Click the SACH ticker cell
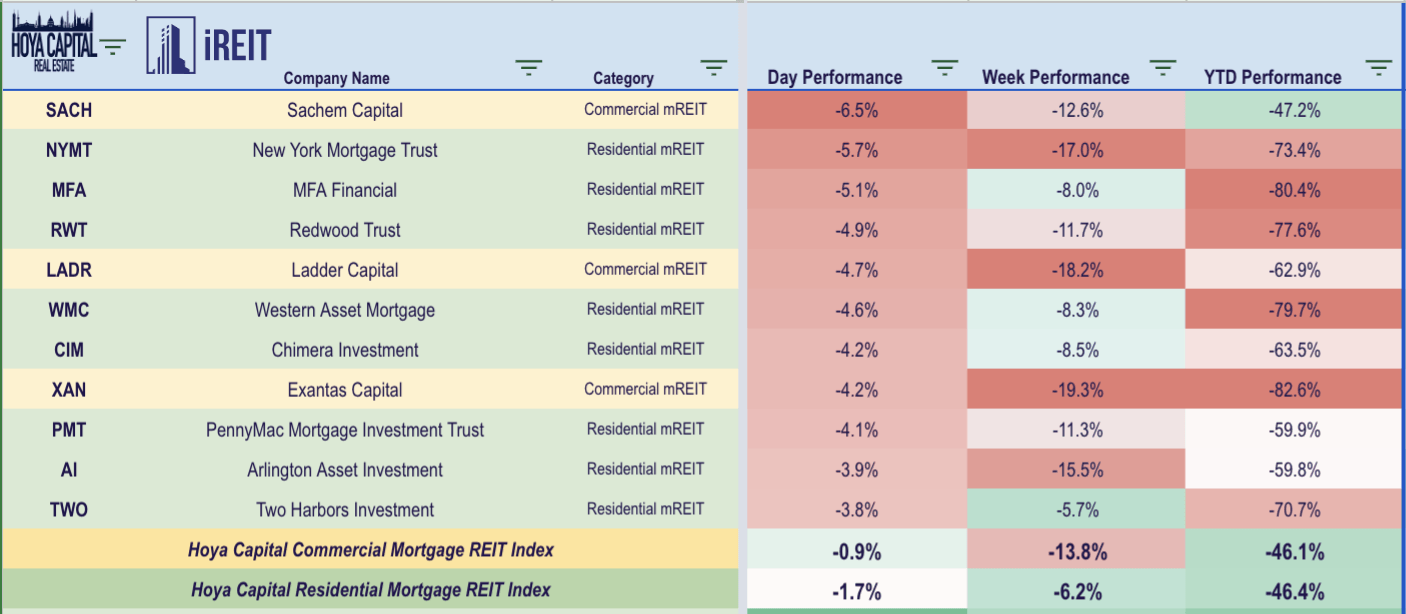 tap(69, 110)
